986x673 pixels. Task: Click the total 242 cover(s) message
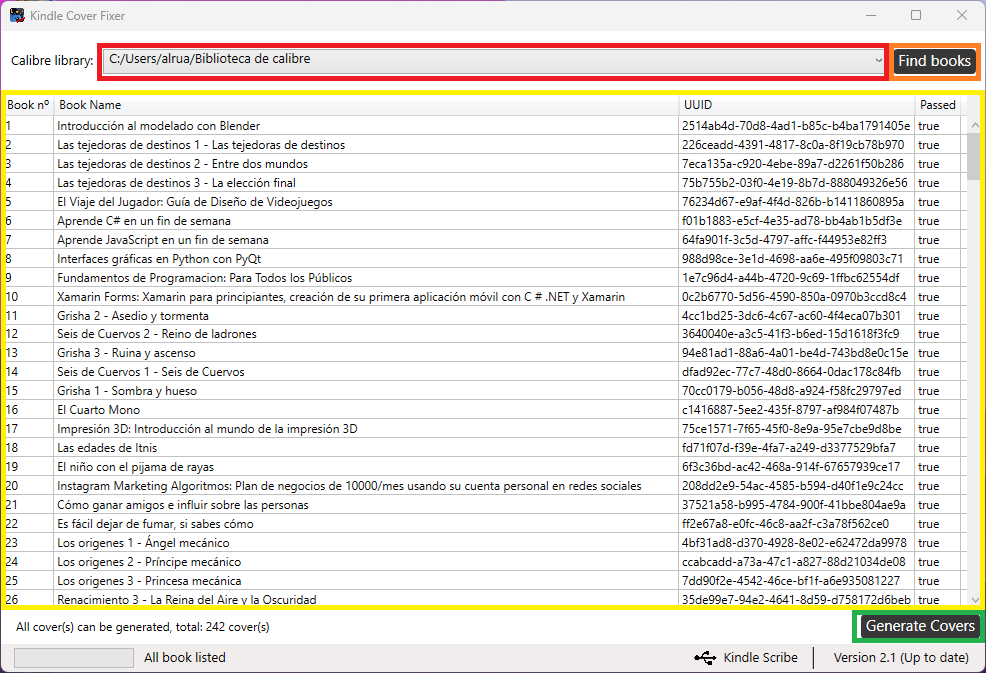click(143, 627)
